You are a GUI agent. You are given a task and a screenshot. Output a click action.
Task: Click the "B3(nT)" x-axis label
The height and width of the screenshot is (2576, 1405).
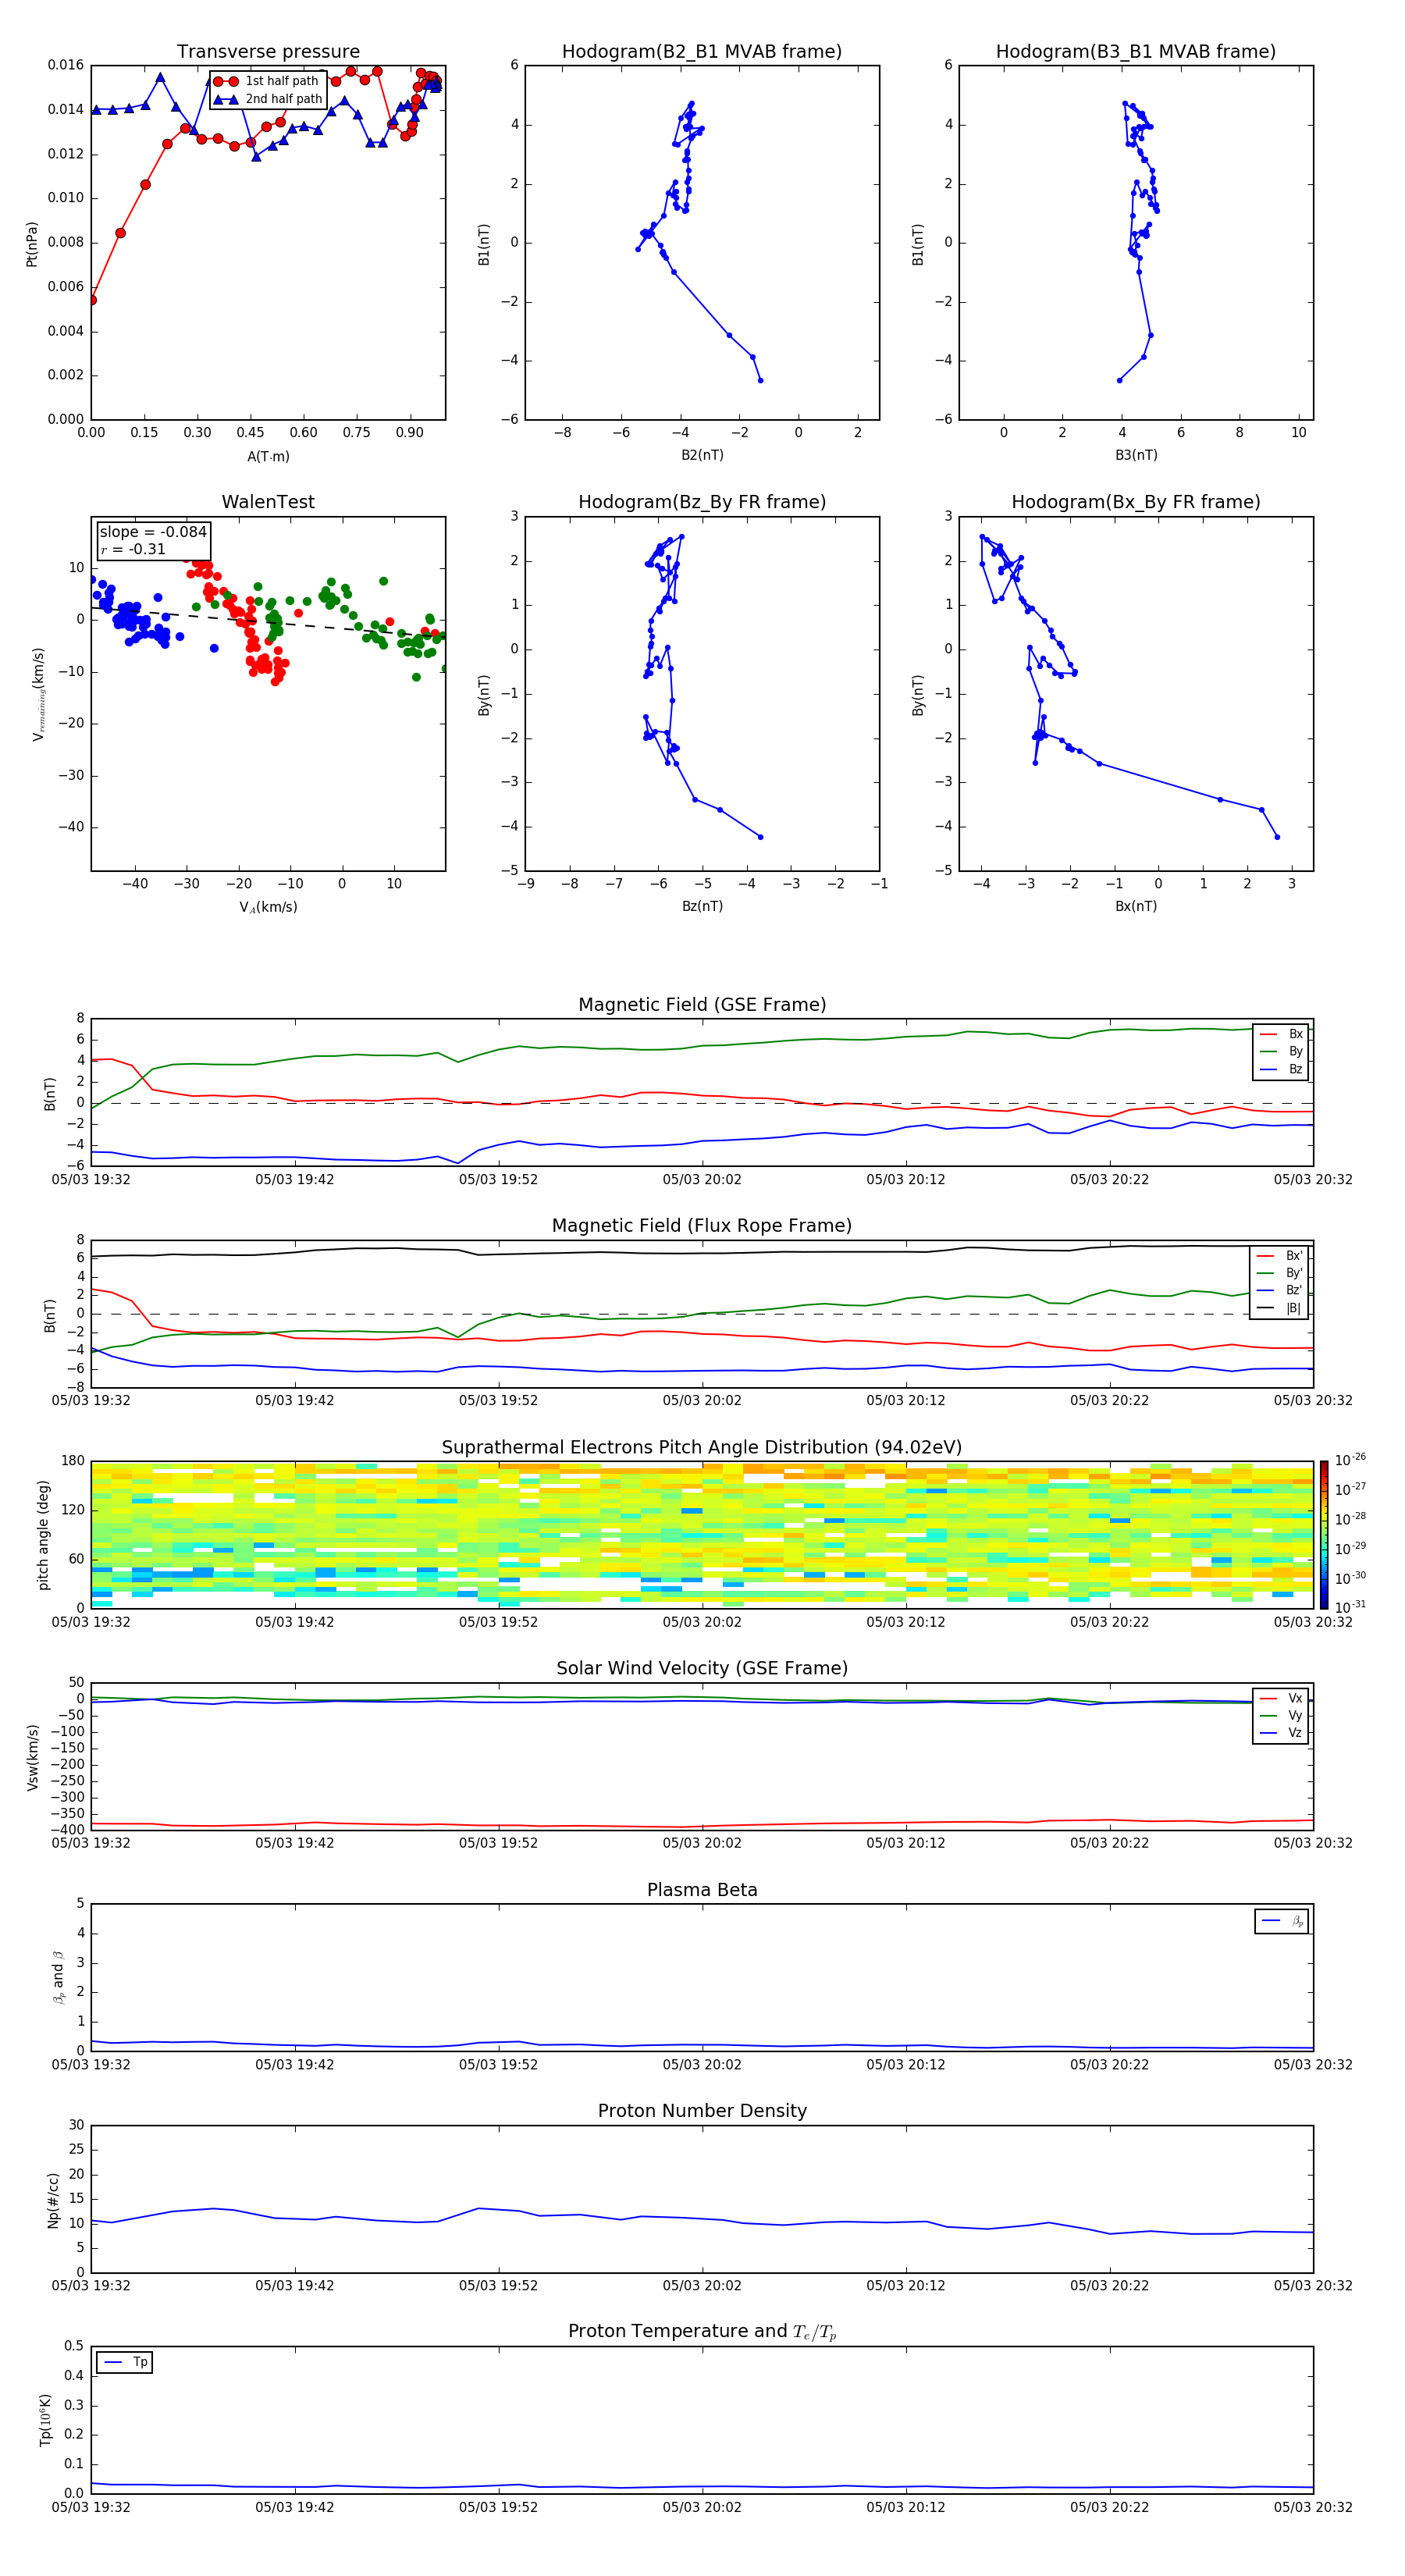1136,456
